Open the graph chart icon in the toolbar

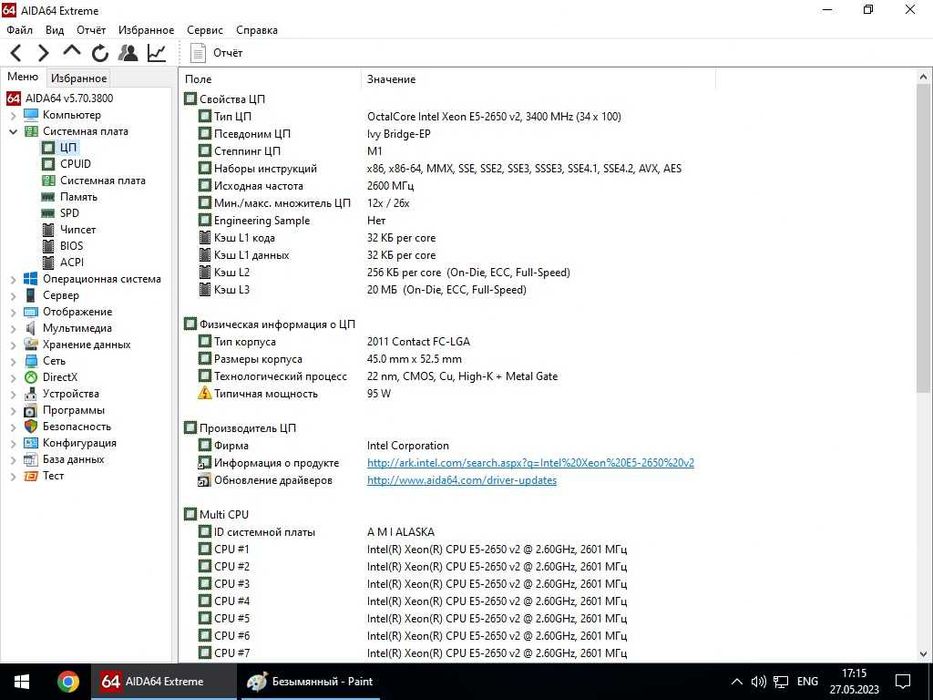pyautogui.click(x=156, y=53)
